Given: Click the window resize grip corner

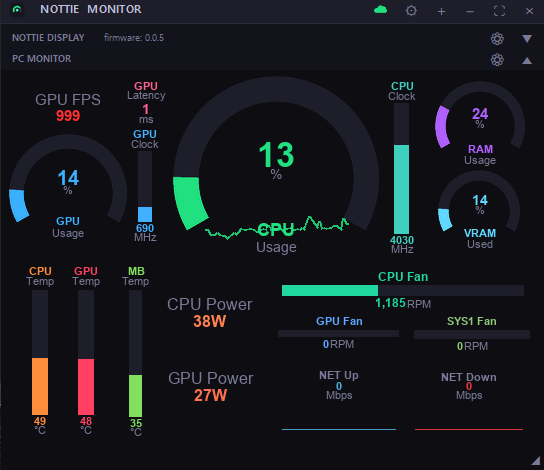Looking at the screenshot, I should 536,461.
